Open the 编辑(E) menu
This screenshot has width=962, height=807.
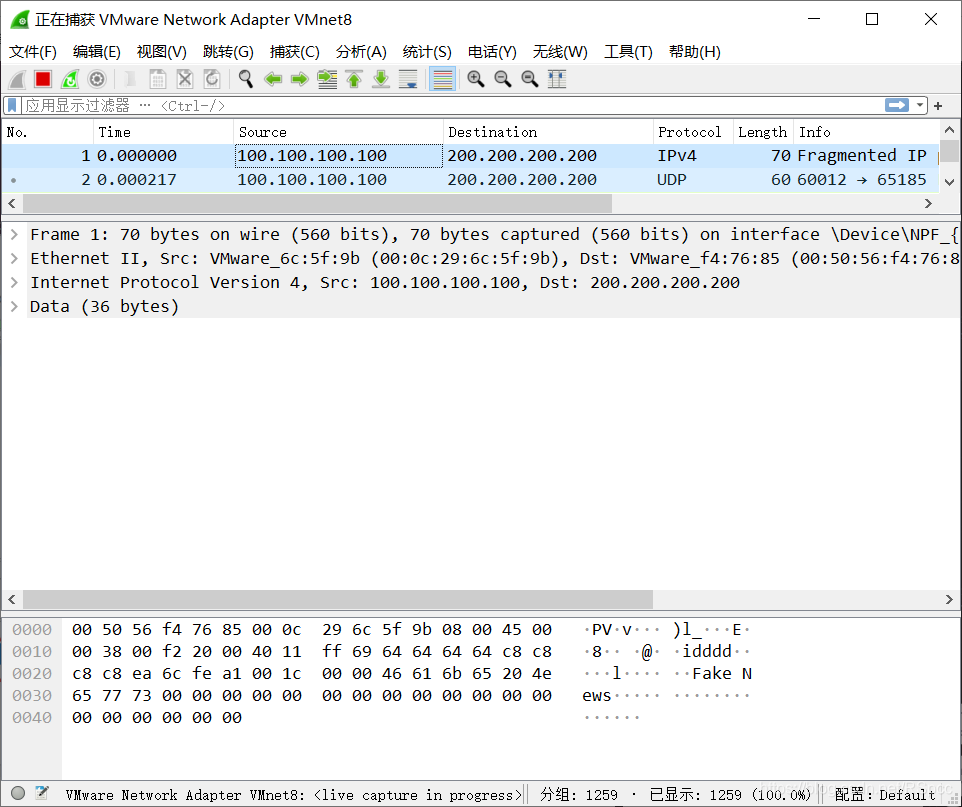[x=96, y=52]
